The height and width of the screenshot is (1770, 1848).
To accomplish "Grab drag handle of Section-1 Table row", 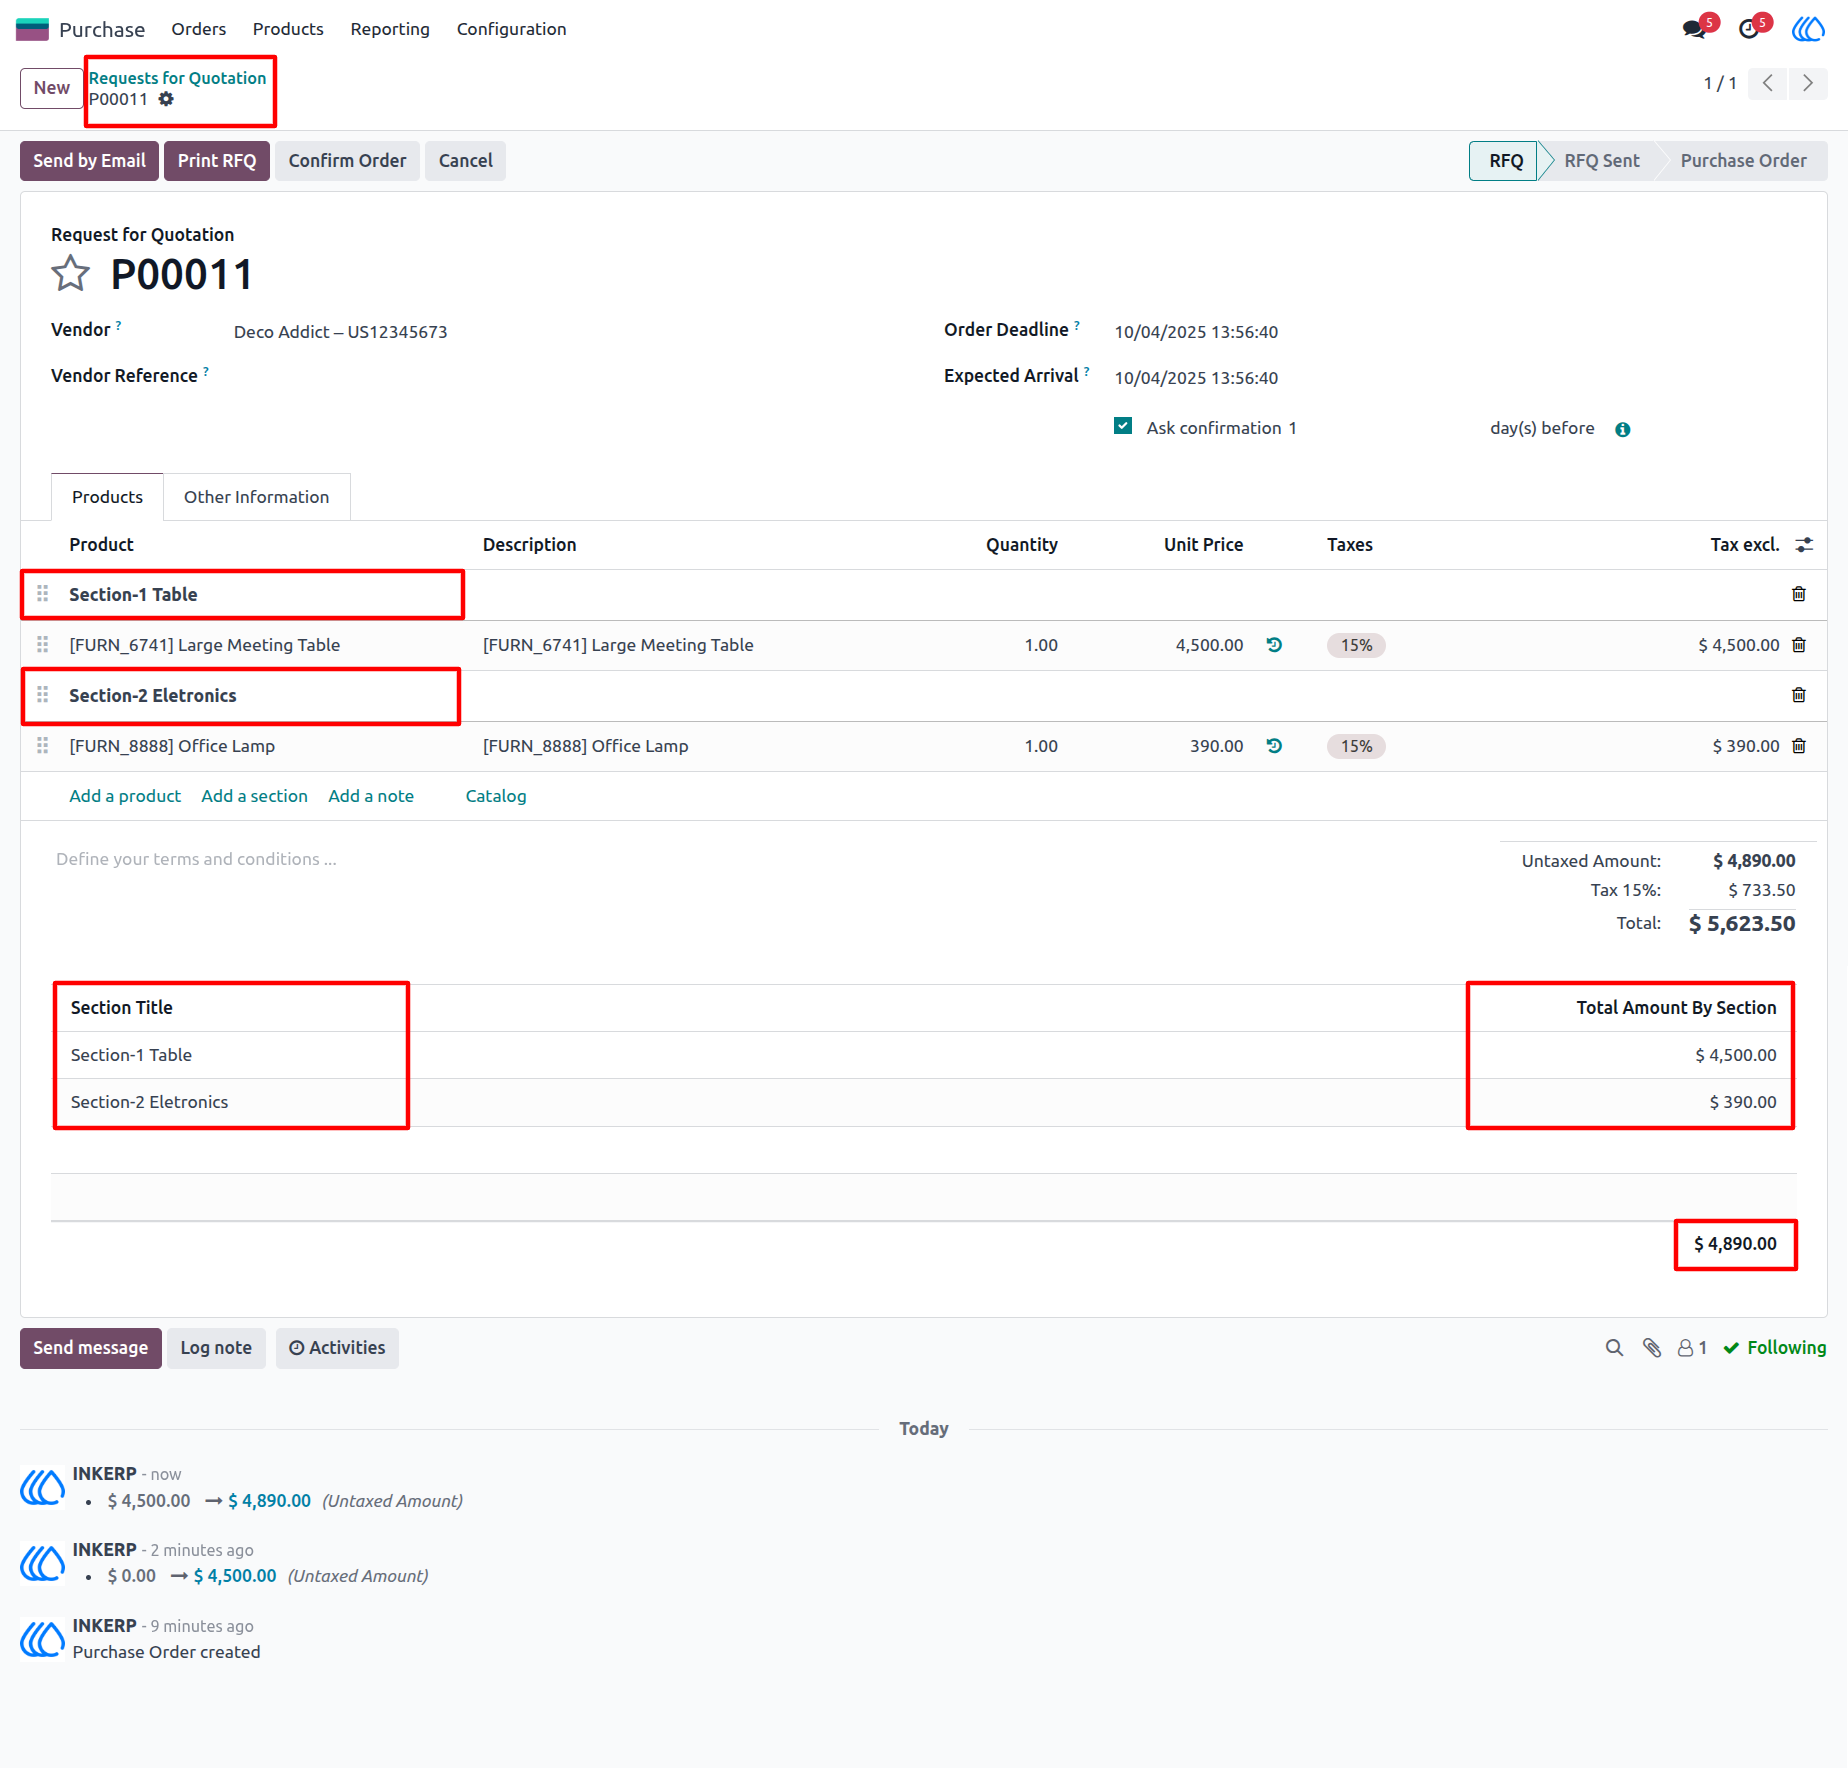I will pyautogui.click(x=42, y=594).
